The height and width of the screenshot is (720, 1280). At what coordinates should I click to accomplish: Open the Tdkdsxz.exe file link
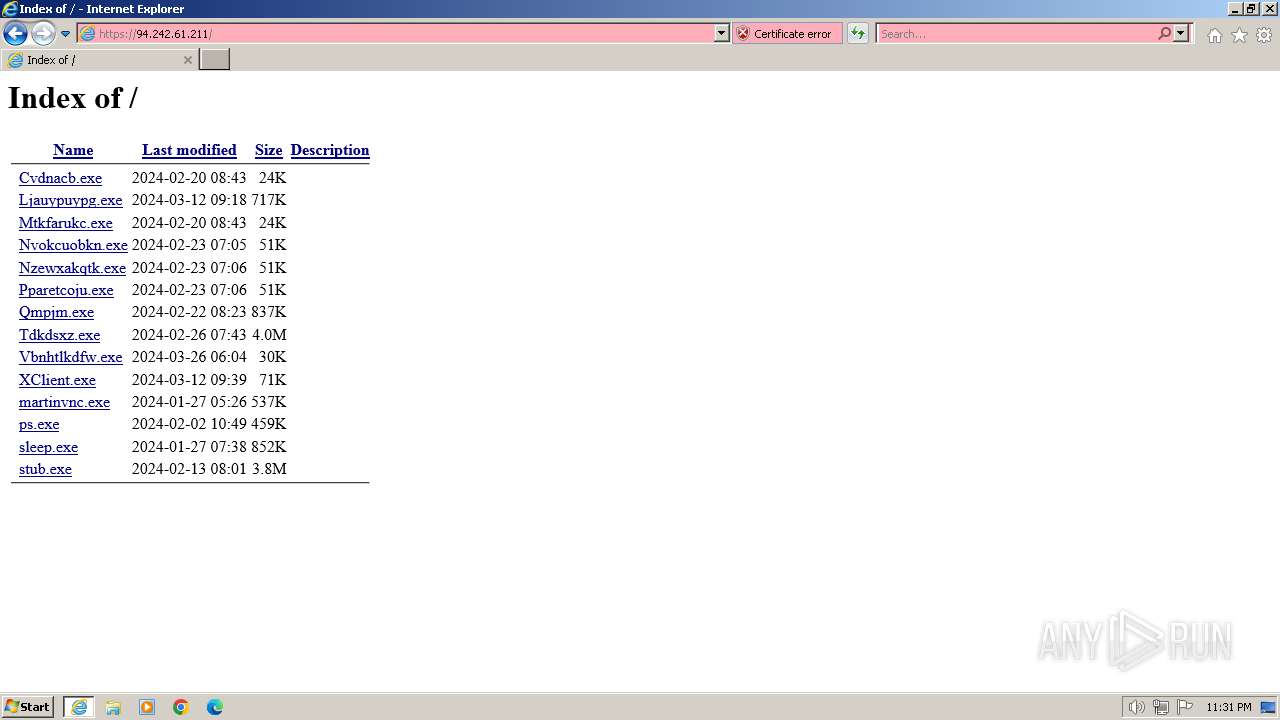(59, 335)
